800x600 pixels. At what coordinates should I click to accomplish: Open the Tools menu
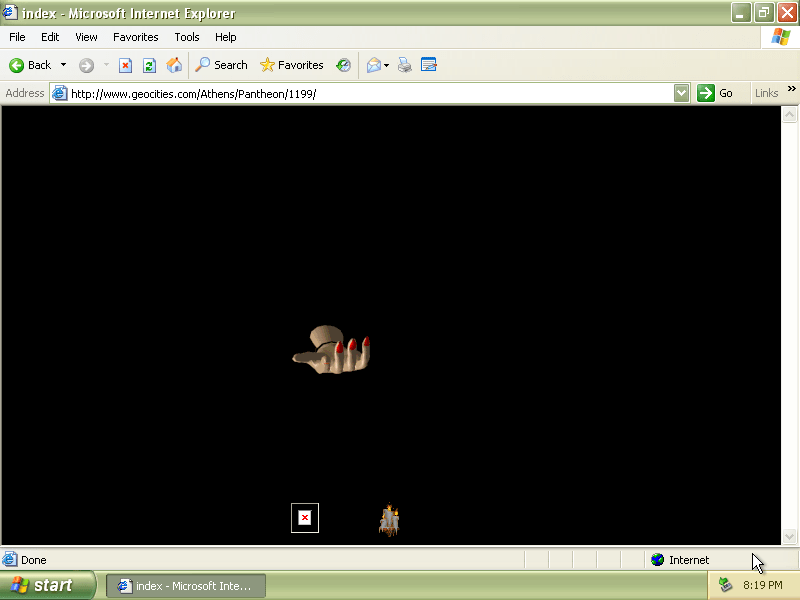187,37
